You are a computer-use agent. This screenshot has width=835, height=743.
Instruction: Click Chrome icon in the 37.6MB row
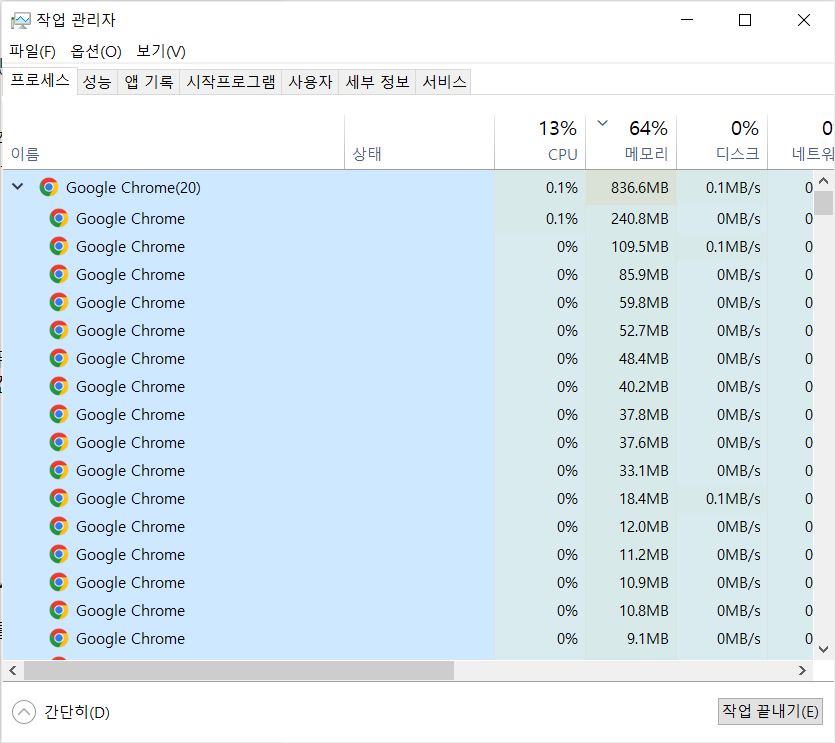59,442
